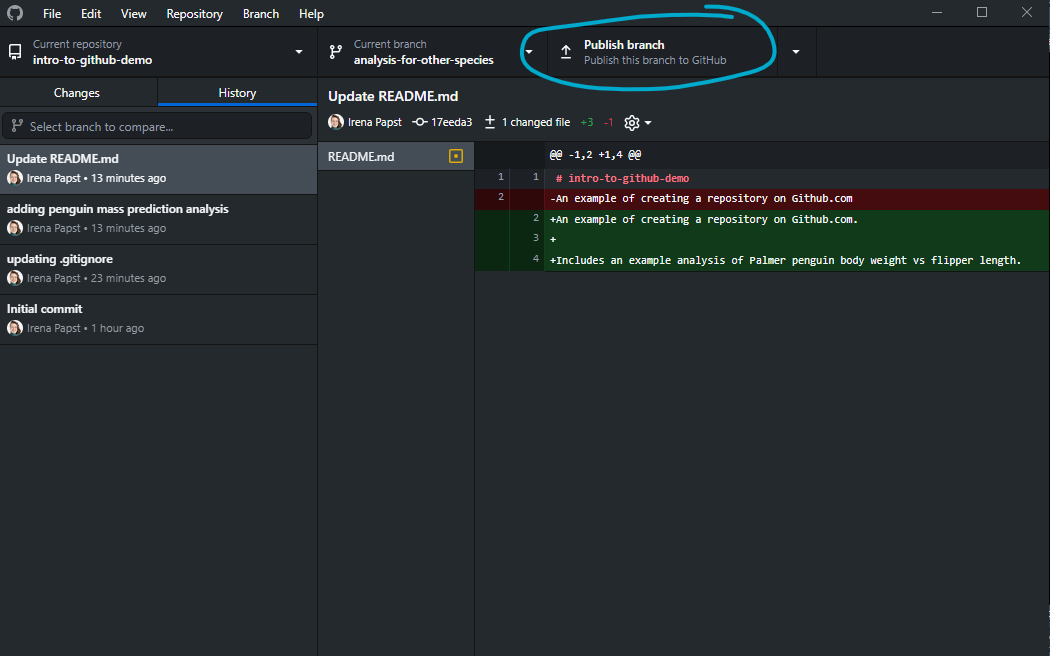The width and height of the screenshot is (1050, 656).
Task: Click the diff settings gear icon
Action: [631, 123]
